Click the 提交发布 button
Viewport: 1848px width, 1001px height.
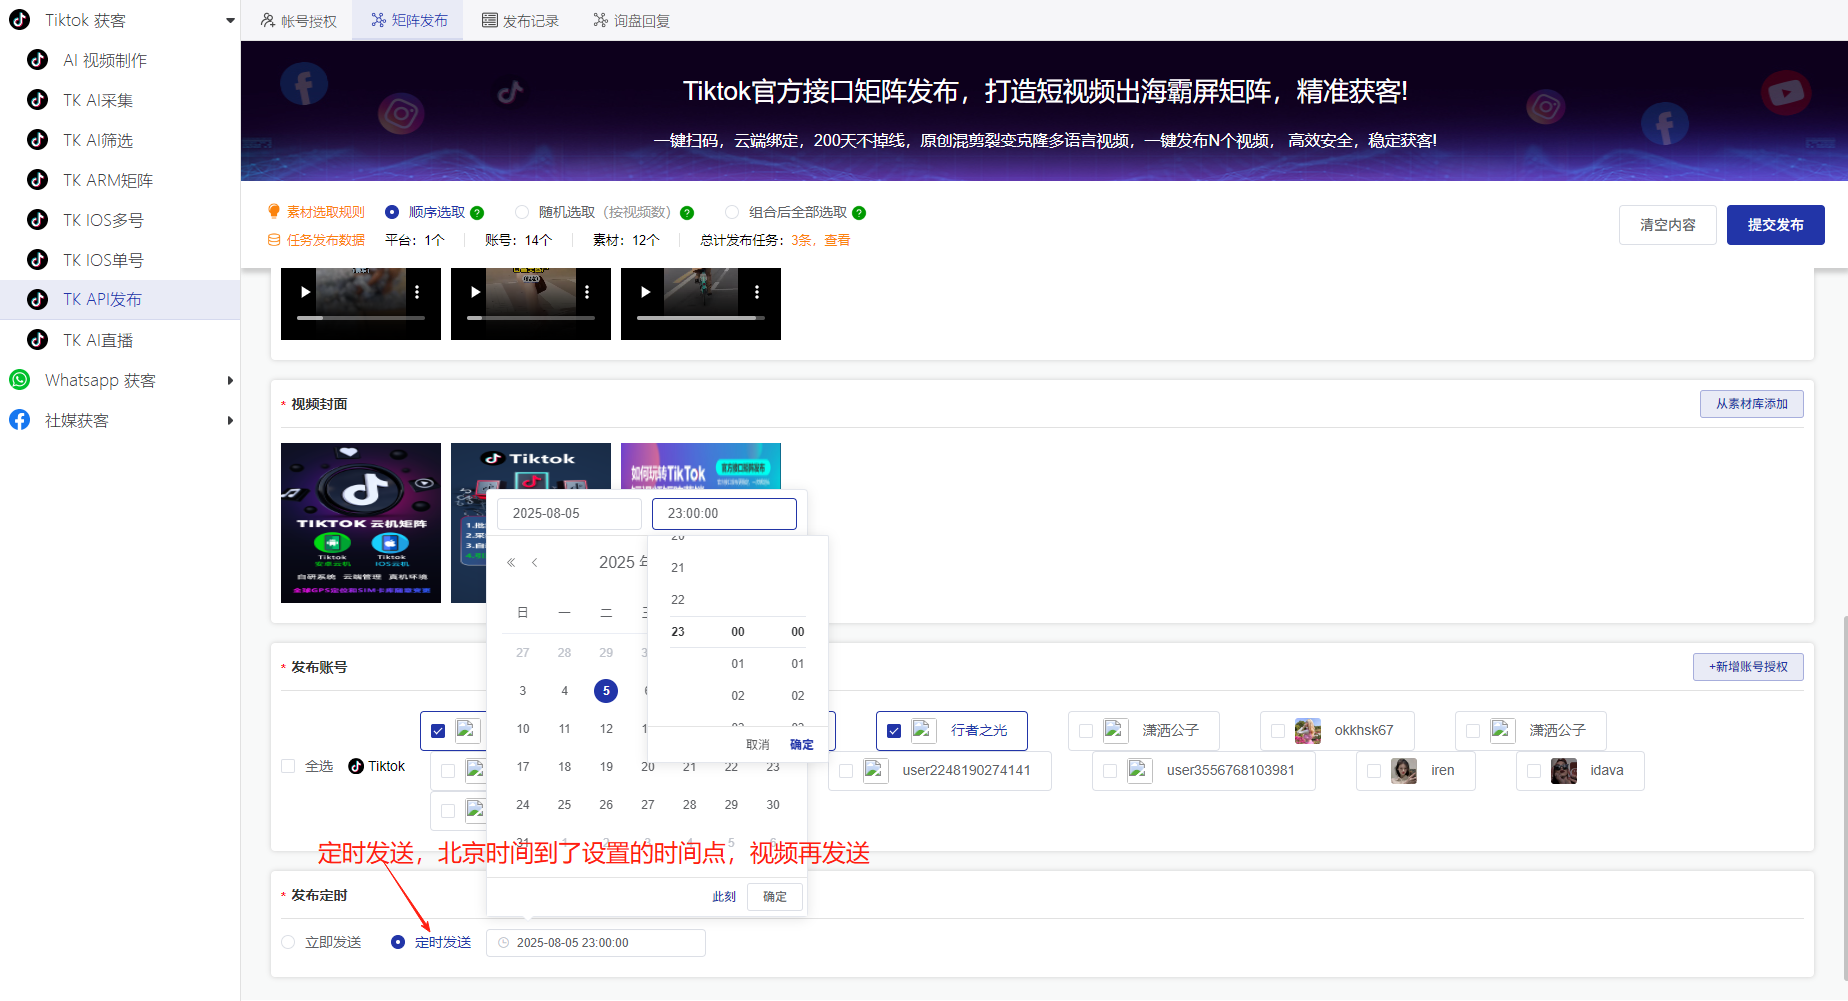[1775, 224]
